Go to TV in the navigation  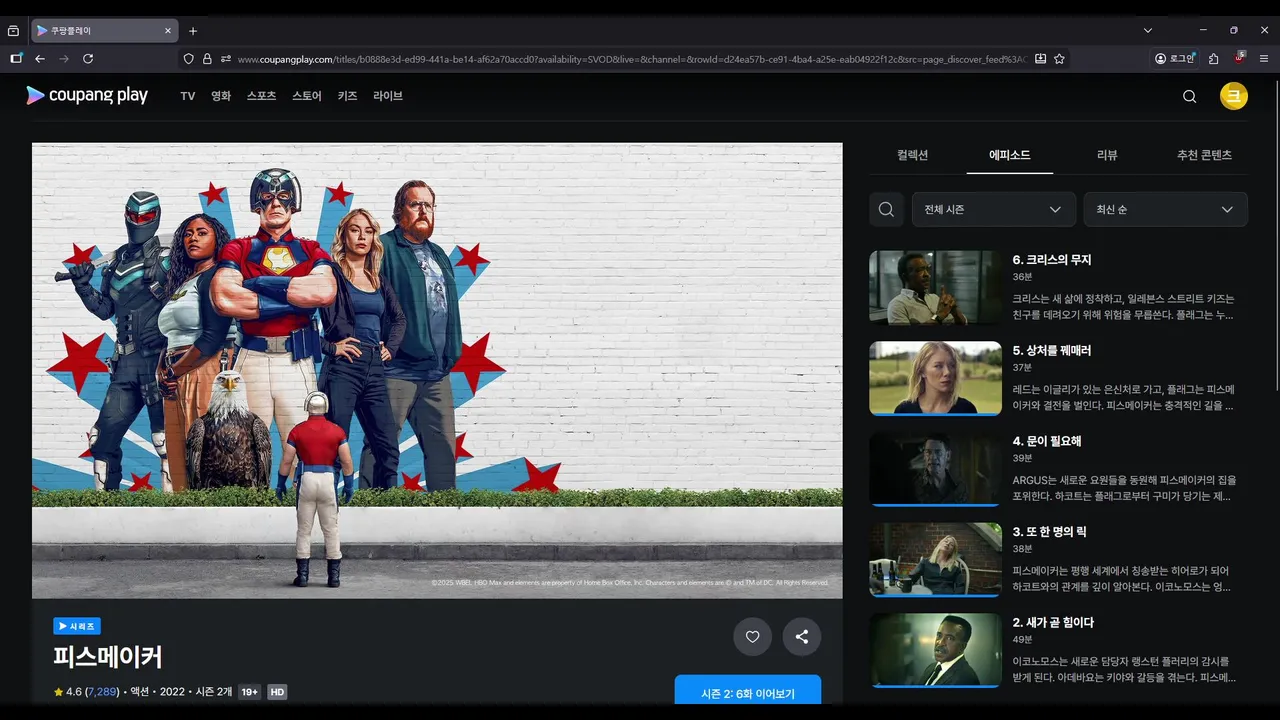pos(187,96)
